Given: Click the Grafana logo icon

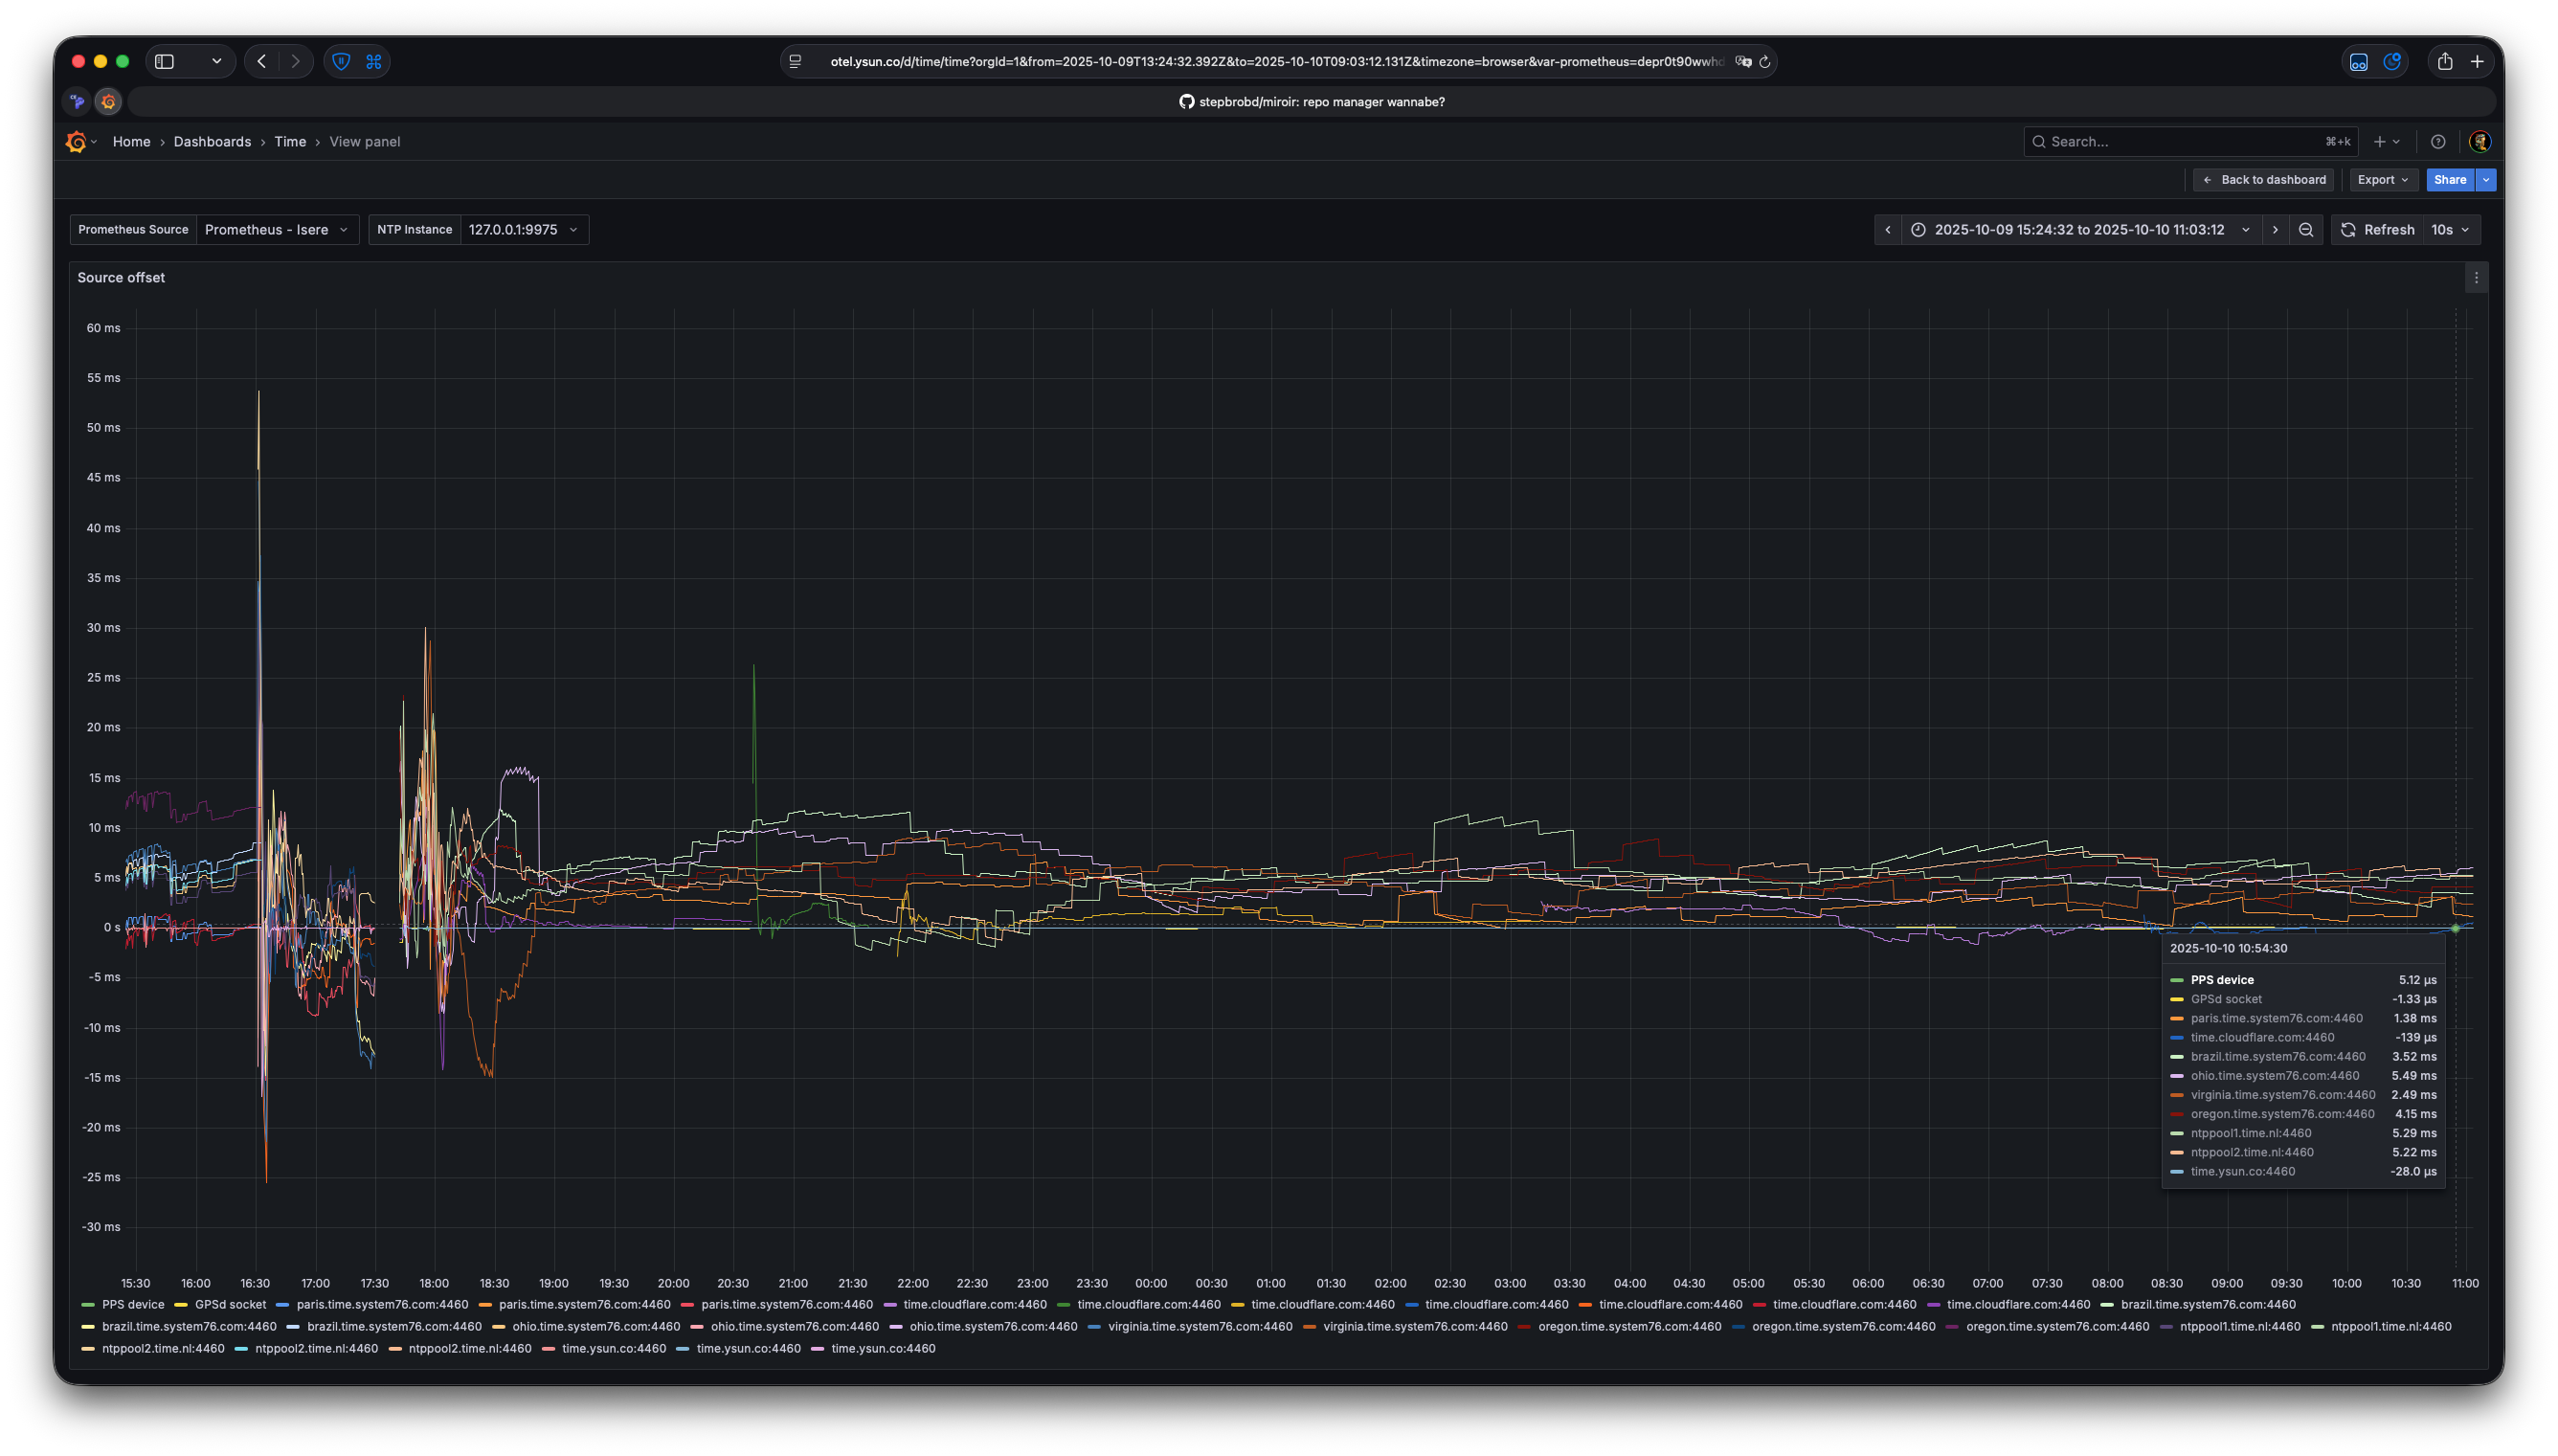Looking at the screenshot, I should 76,142.
